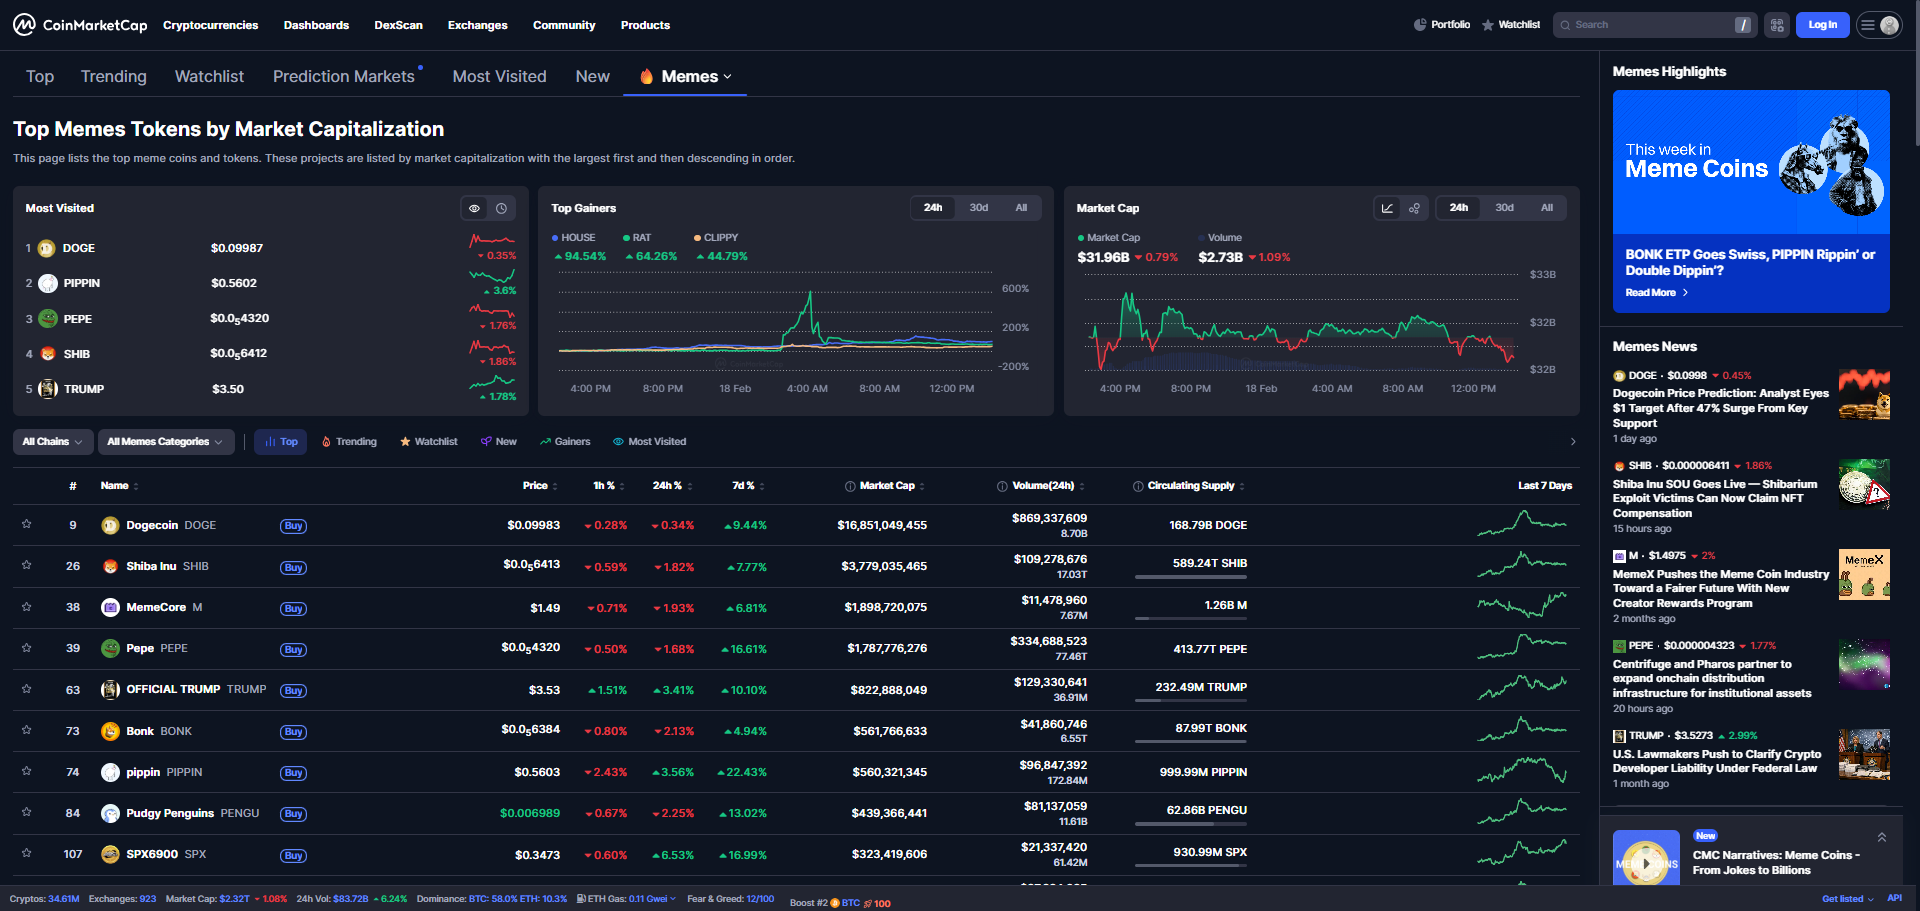Select the Top filter chip

pyautogui.click(x=281, y=442)
